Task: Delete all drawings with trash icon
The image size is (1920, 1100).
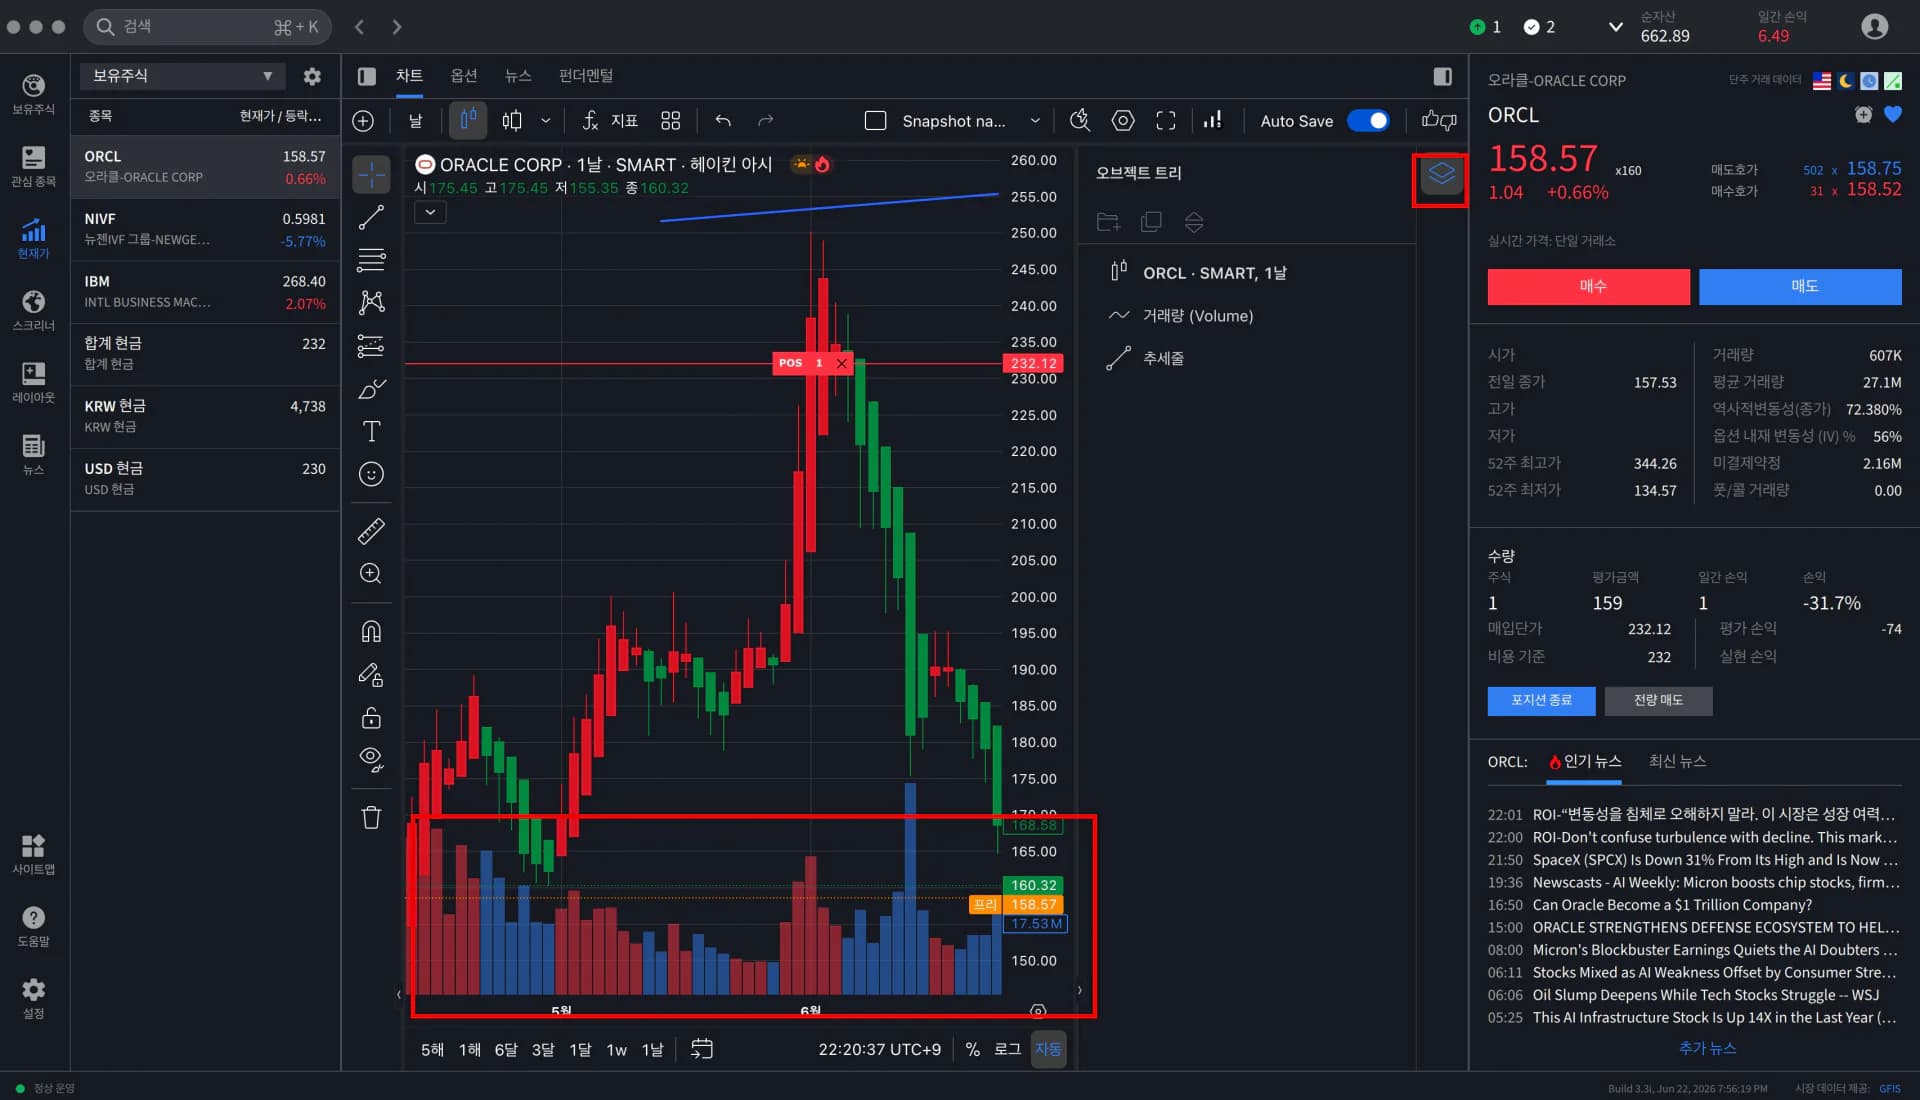Action: tap(371, 818)
